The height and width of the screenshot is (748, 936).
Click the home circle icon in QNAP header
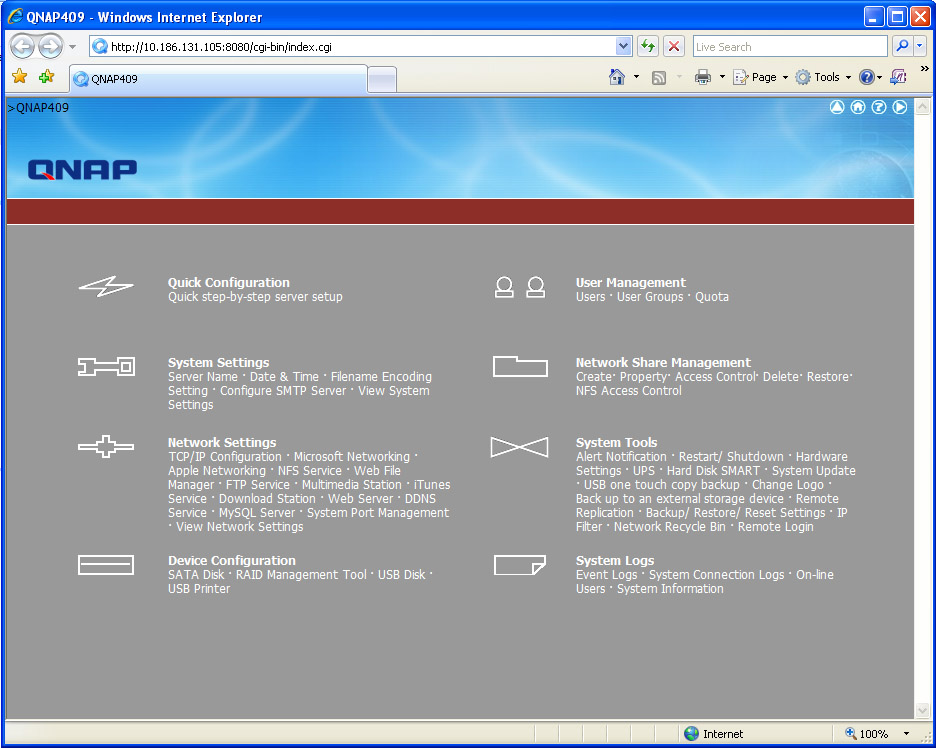coord(858,107)
